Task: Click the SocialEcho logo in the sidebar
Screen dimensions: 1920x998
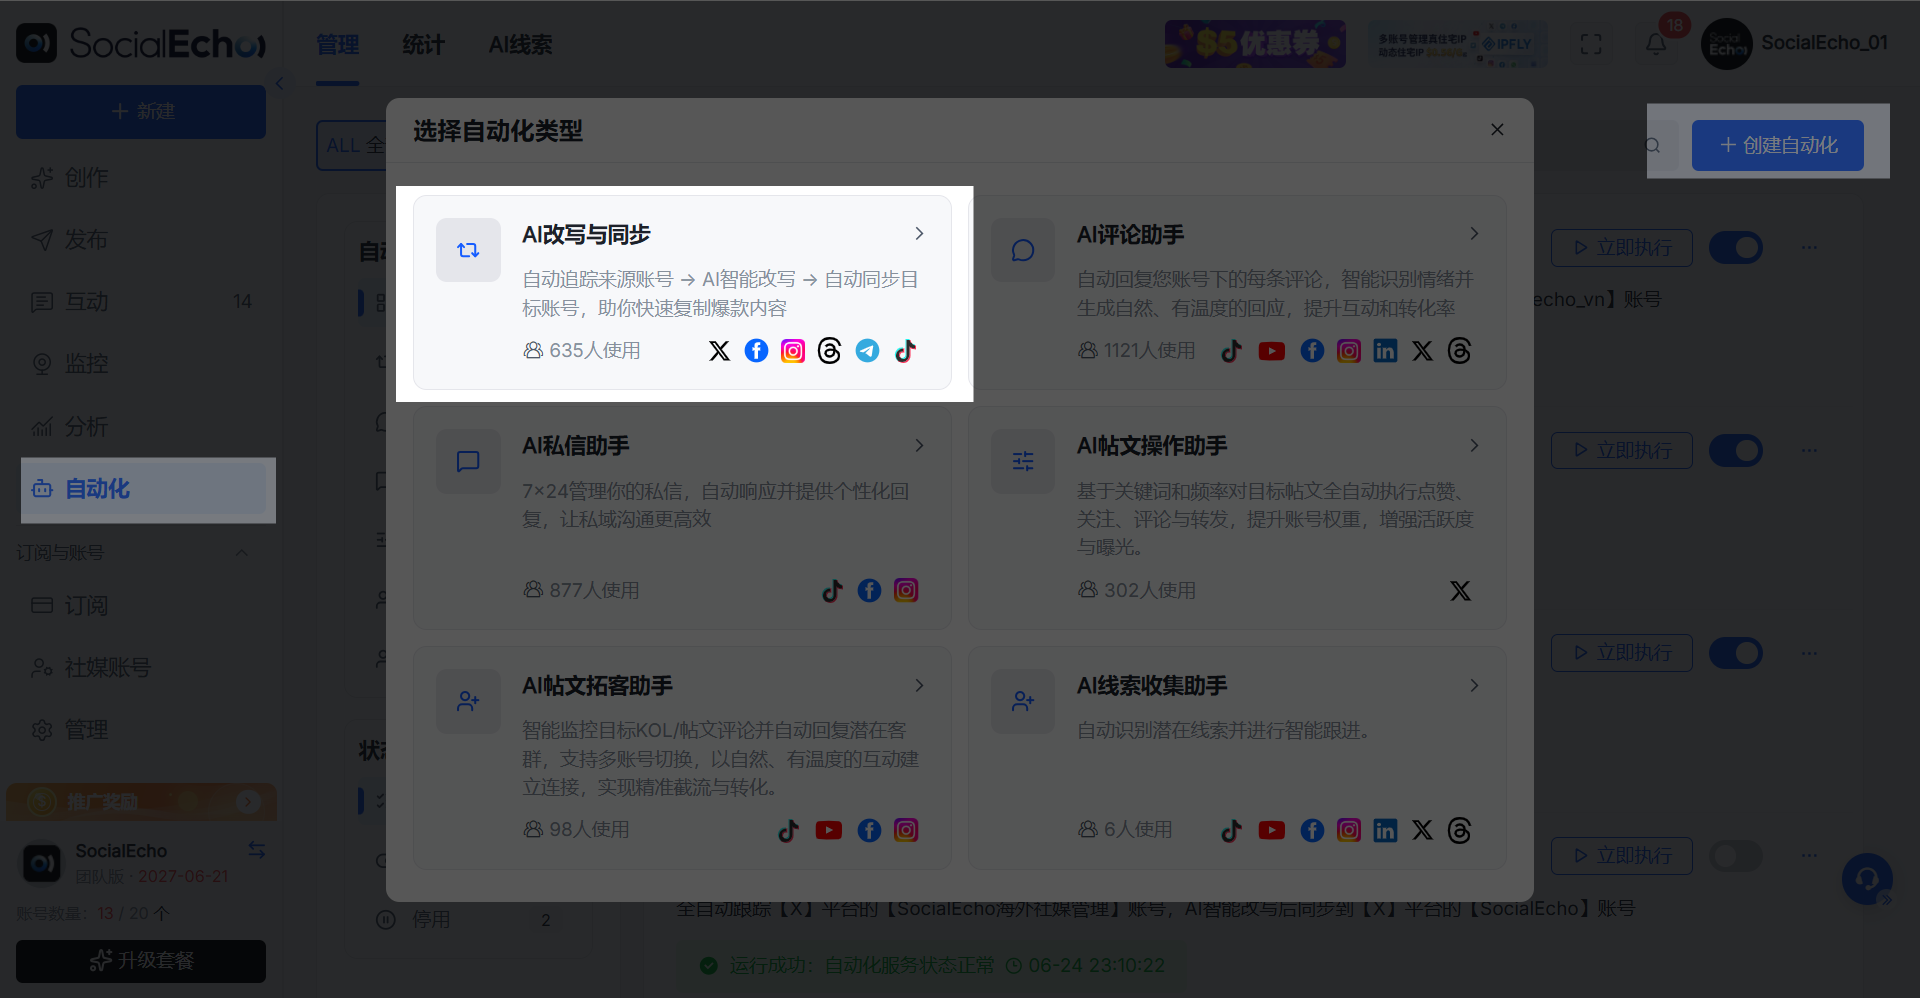Action: pos(141,44)
